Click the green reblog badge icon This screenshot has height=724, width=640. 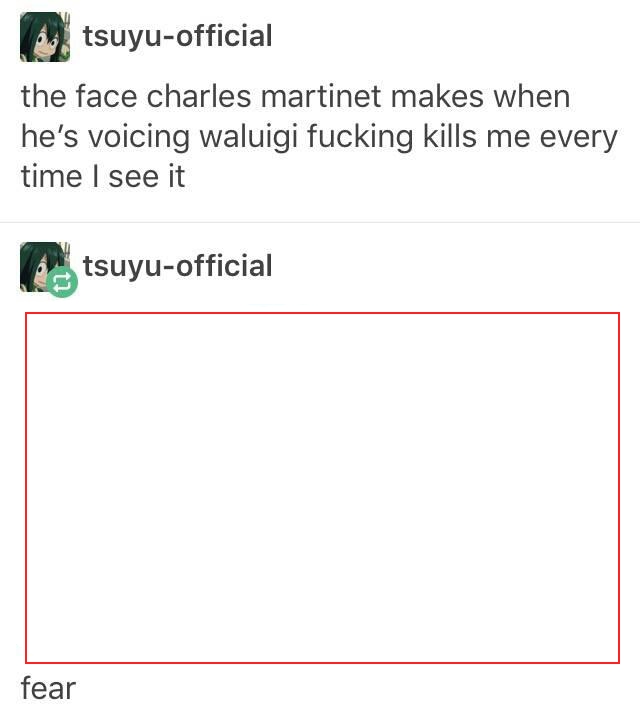coord(62,282)
